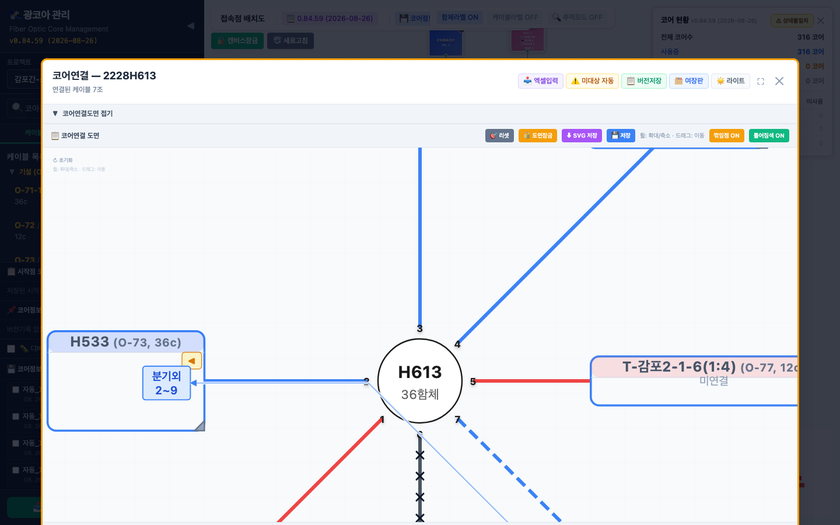This screenshot has width=840, height=525.
Task: Click the 엑셀입력 Excel import button
Action: point(541,81)
